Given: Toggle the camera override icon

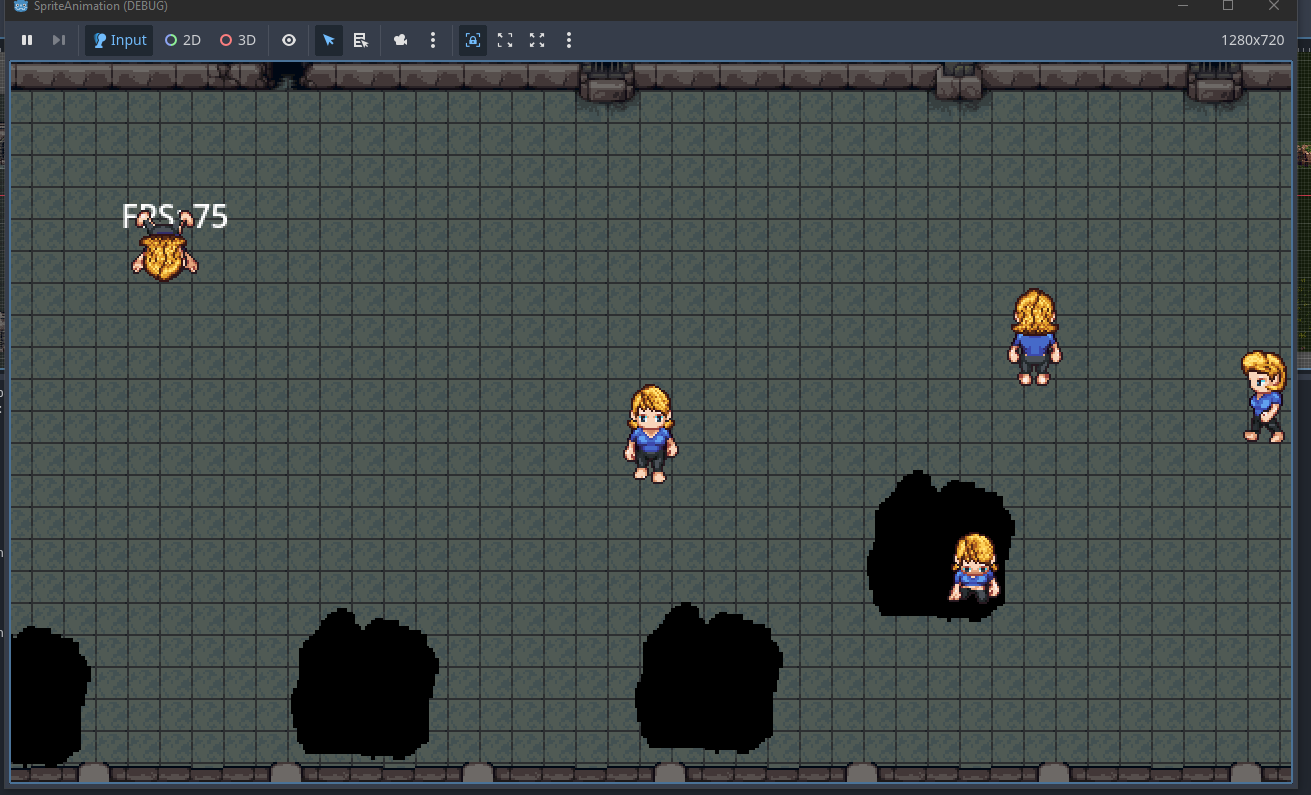Looking at the screenshot, I should (x=401, y=40).
